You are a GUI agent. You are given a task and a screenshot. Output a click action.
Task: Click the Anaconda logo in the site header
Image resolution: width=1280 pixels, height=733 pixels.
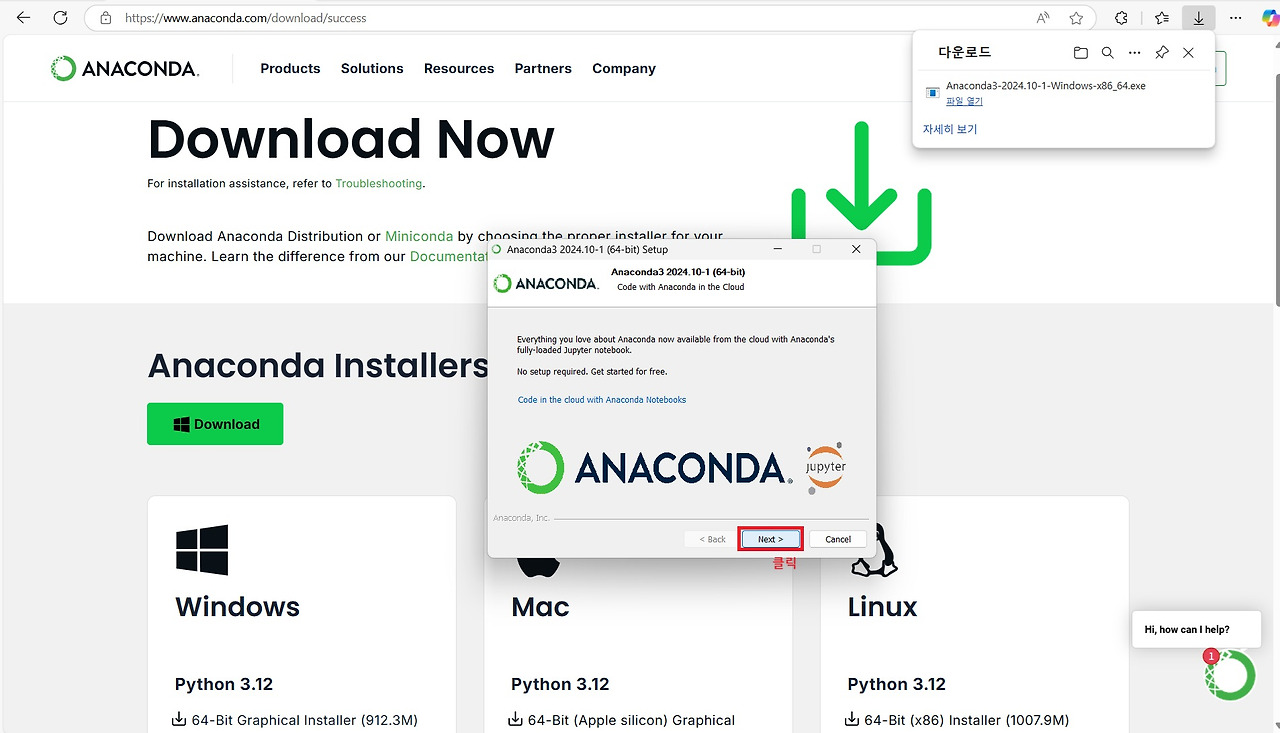(125, 69)
